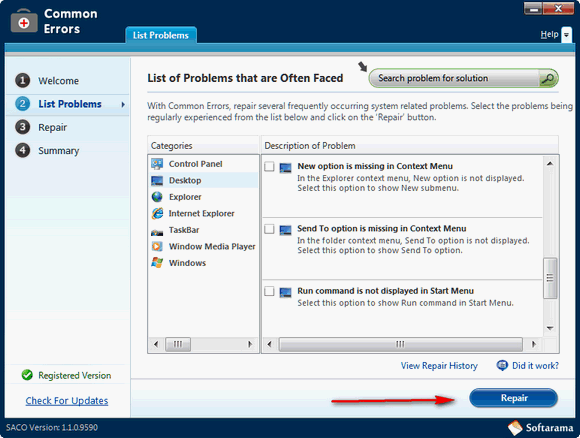Click the TaskBar category icon

(x=157, y=231)
